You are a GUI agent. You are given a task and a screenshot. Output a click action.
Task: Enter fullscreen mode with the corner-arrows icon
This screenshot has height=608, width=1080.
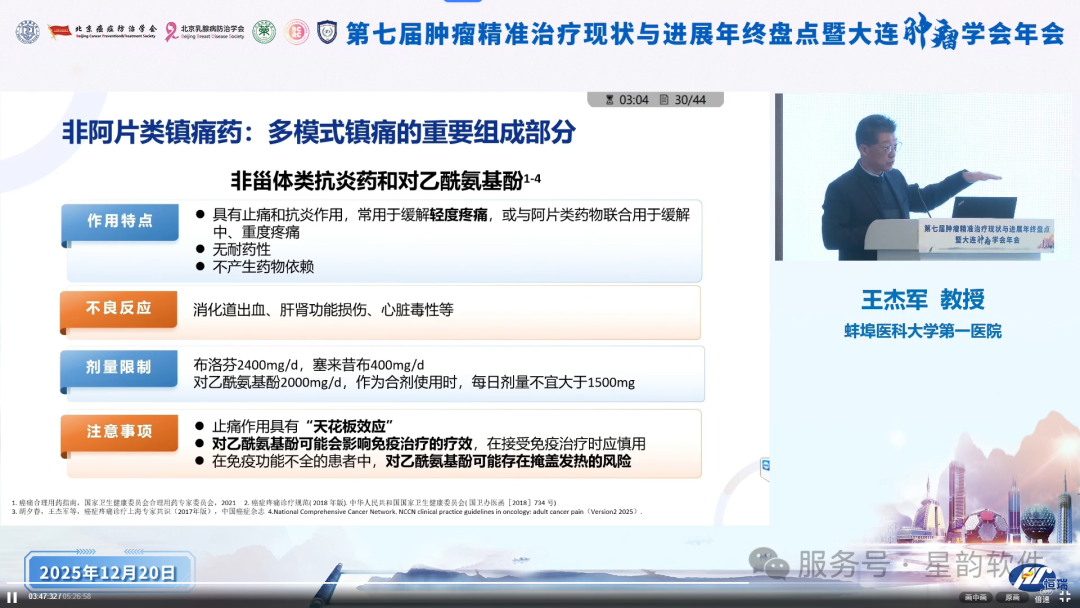1064,596
